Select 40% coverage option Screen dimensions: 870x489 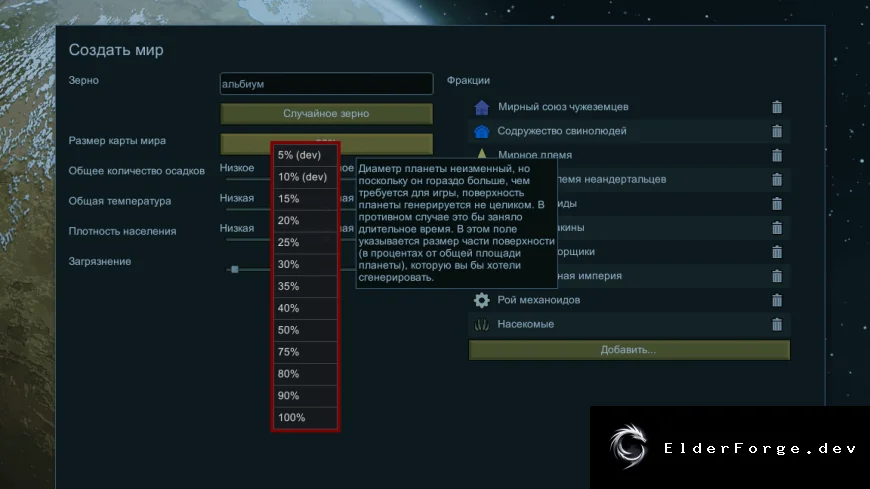[x=305, y=309]
